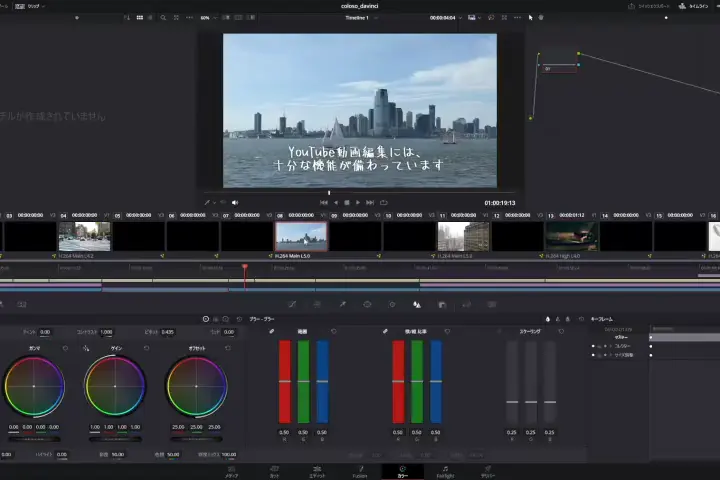Reset the Scaling sliders
Viewport: 720px width, 480px height.
click(x=561, y=331)
